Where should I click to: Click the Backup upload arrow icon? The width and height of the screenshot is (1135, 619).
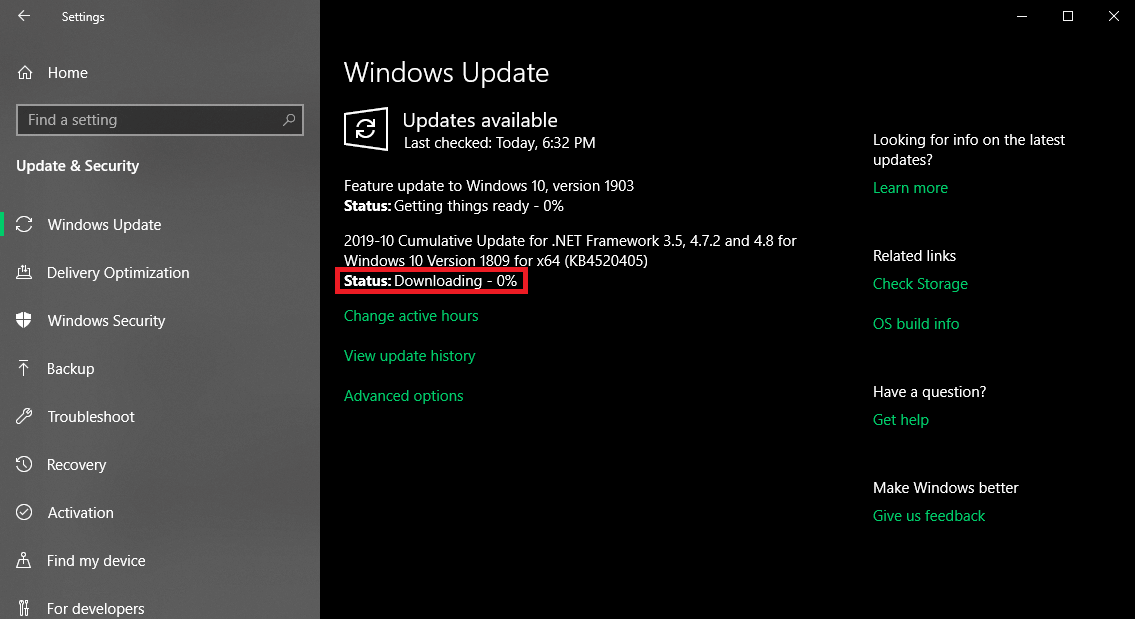[25, 369]
